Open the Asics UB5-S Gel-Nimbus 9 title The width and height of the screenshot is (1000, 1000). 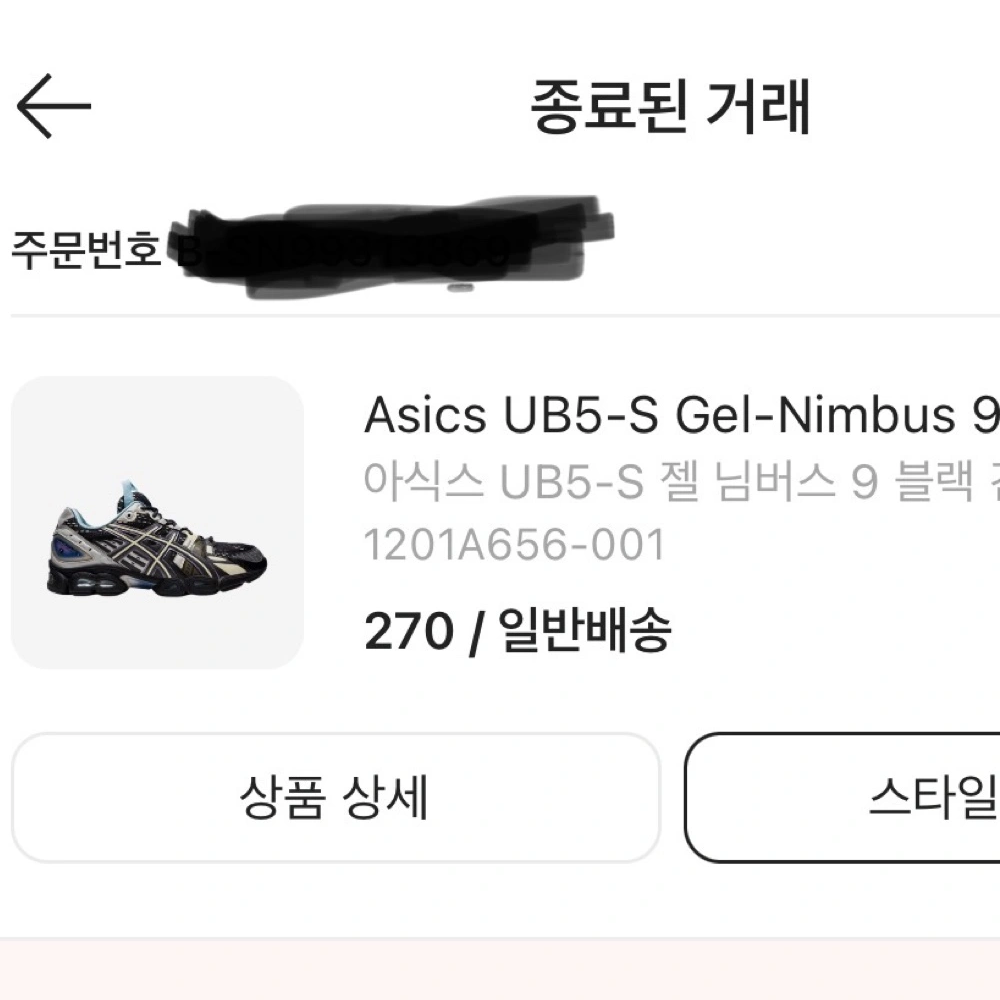tap(680, 415)
